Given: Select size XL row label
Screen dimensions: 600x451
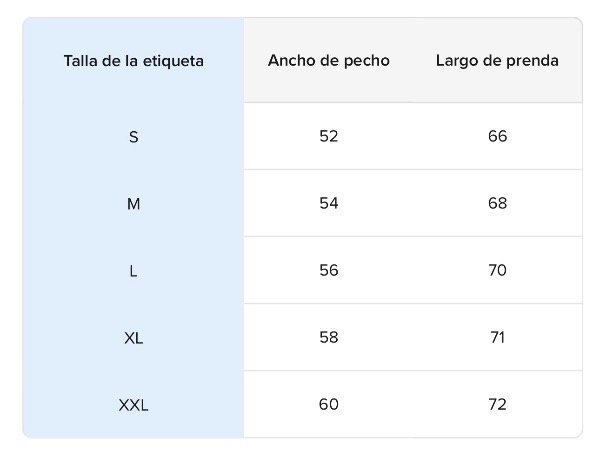Looking at the screenshot, I should point(133,337).
